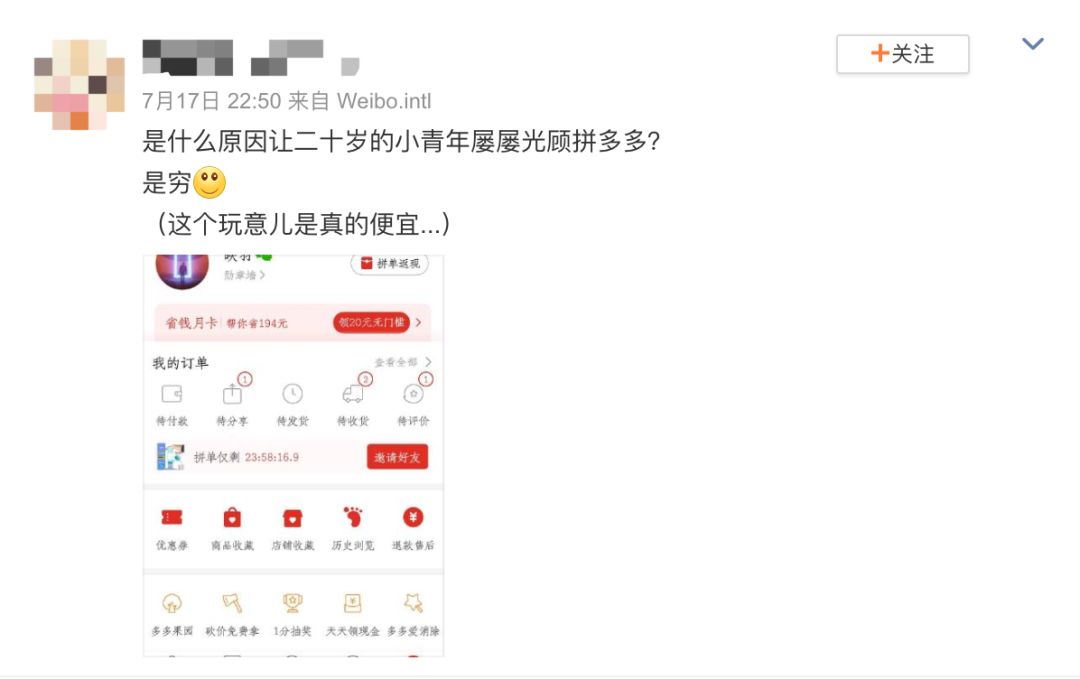Open the 多多果园 orchard icon

(x=172, y=603)
